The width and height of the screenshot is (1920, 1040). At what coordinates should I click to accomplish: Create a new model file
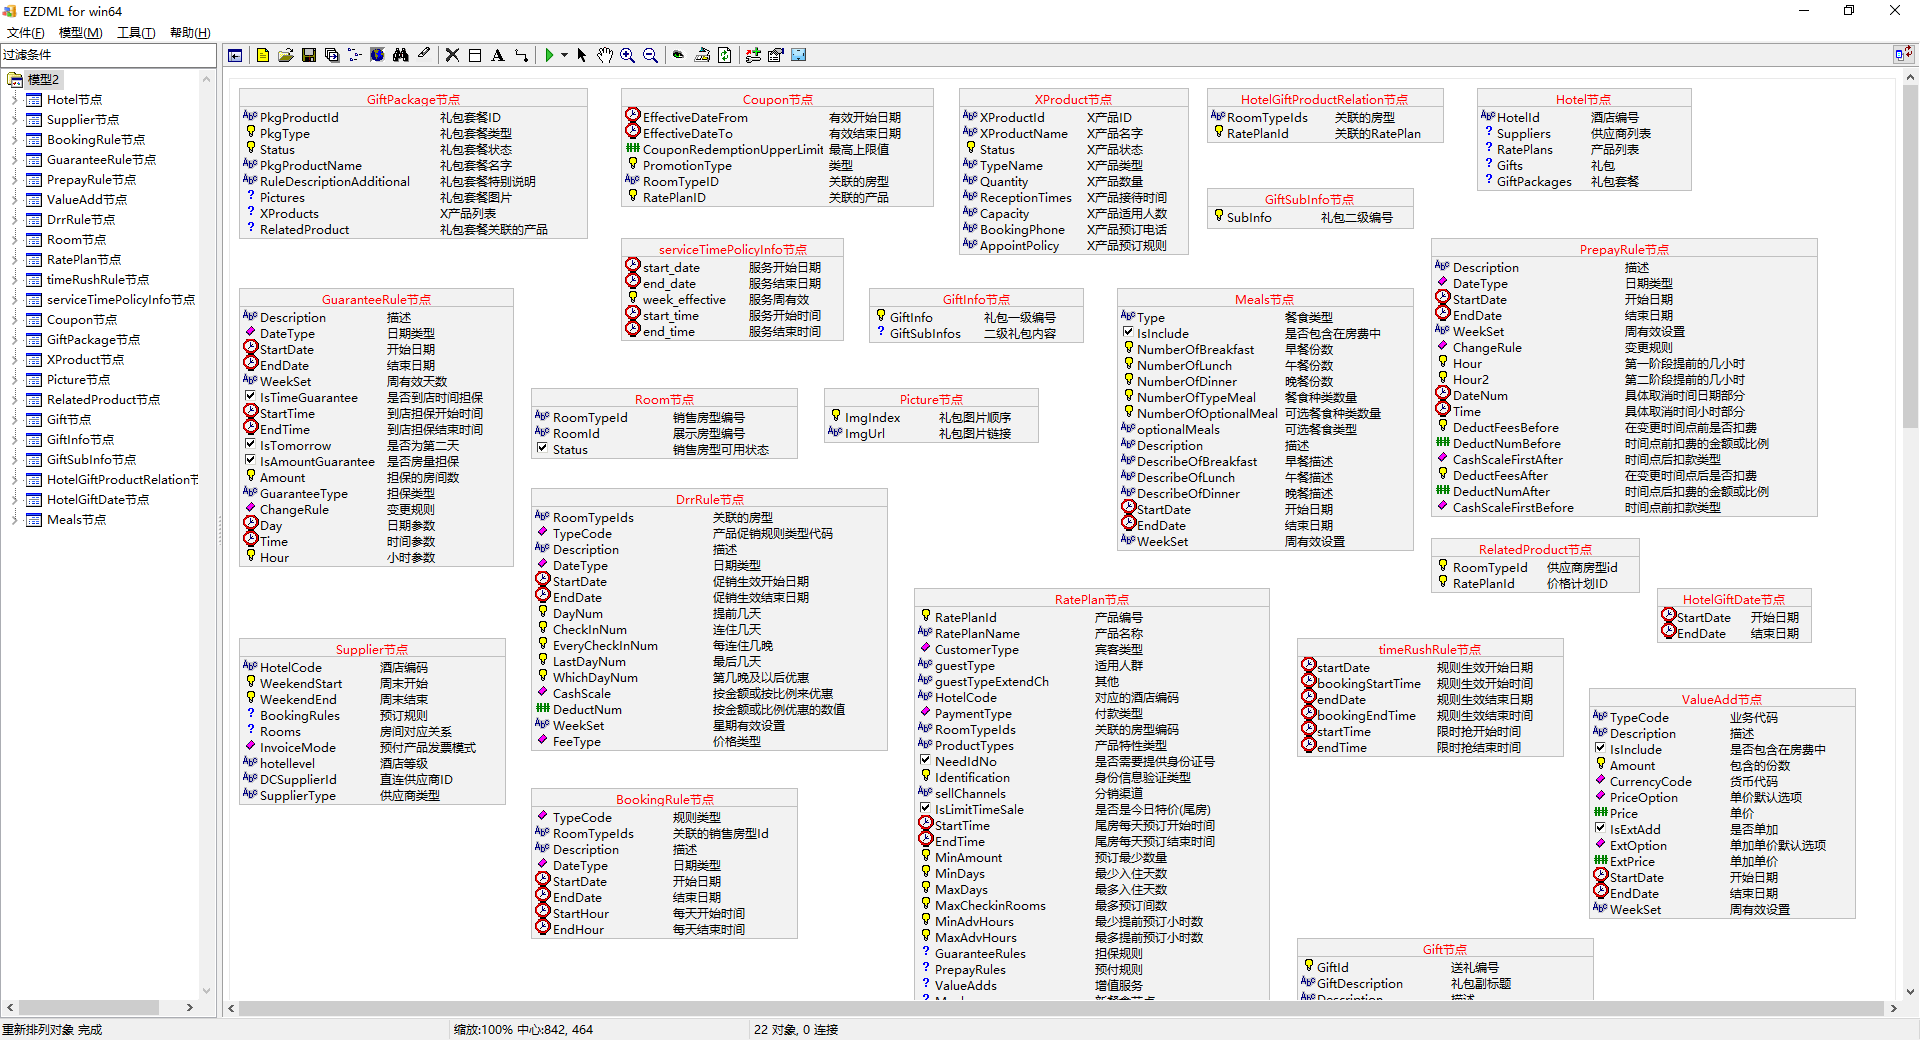[263, 55]
